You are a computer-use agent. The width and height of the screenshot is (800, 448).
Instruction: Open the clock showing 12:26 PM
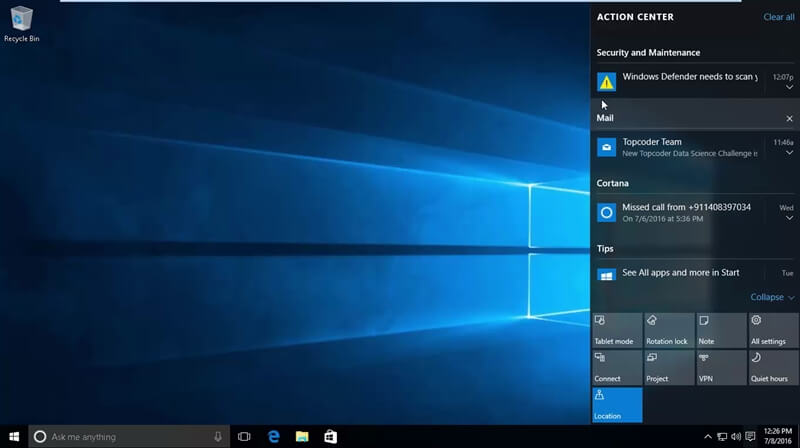(x=778, y=436)
